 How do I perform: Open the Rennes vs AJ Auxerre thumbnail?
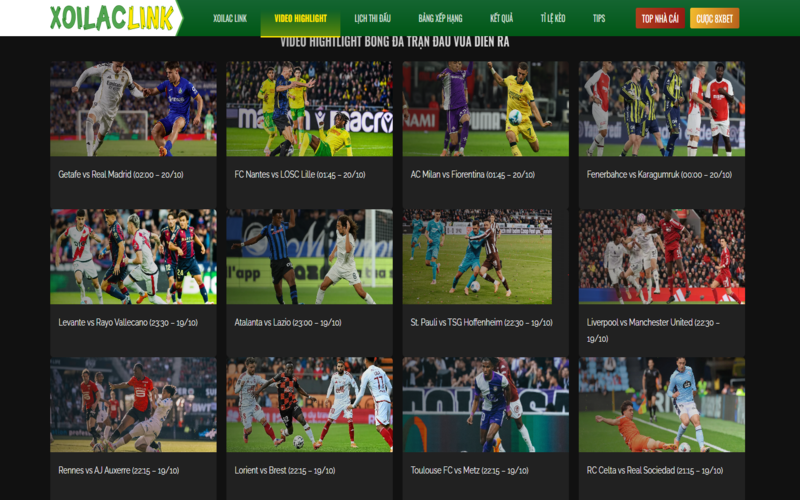click(133, 404)
